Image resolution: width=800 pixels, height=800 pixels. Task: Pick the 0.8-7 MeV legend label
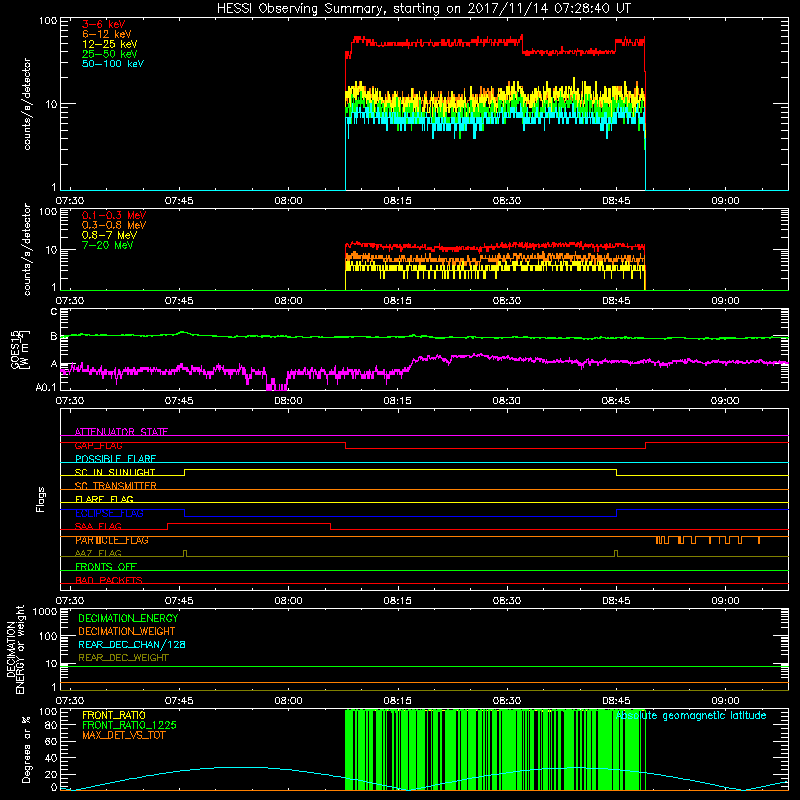pos(109,235)
